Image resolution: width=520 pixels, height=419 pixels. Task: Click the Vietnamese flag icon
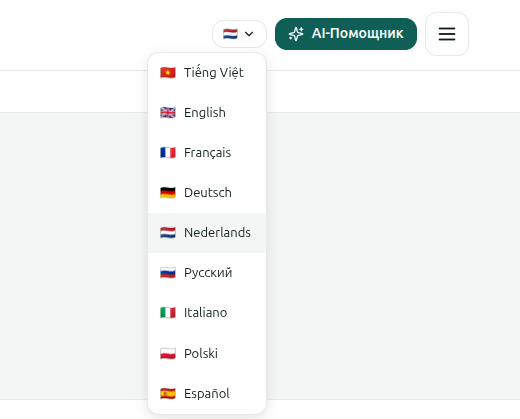tap(168, 72)
